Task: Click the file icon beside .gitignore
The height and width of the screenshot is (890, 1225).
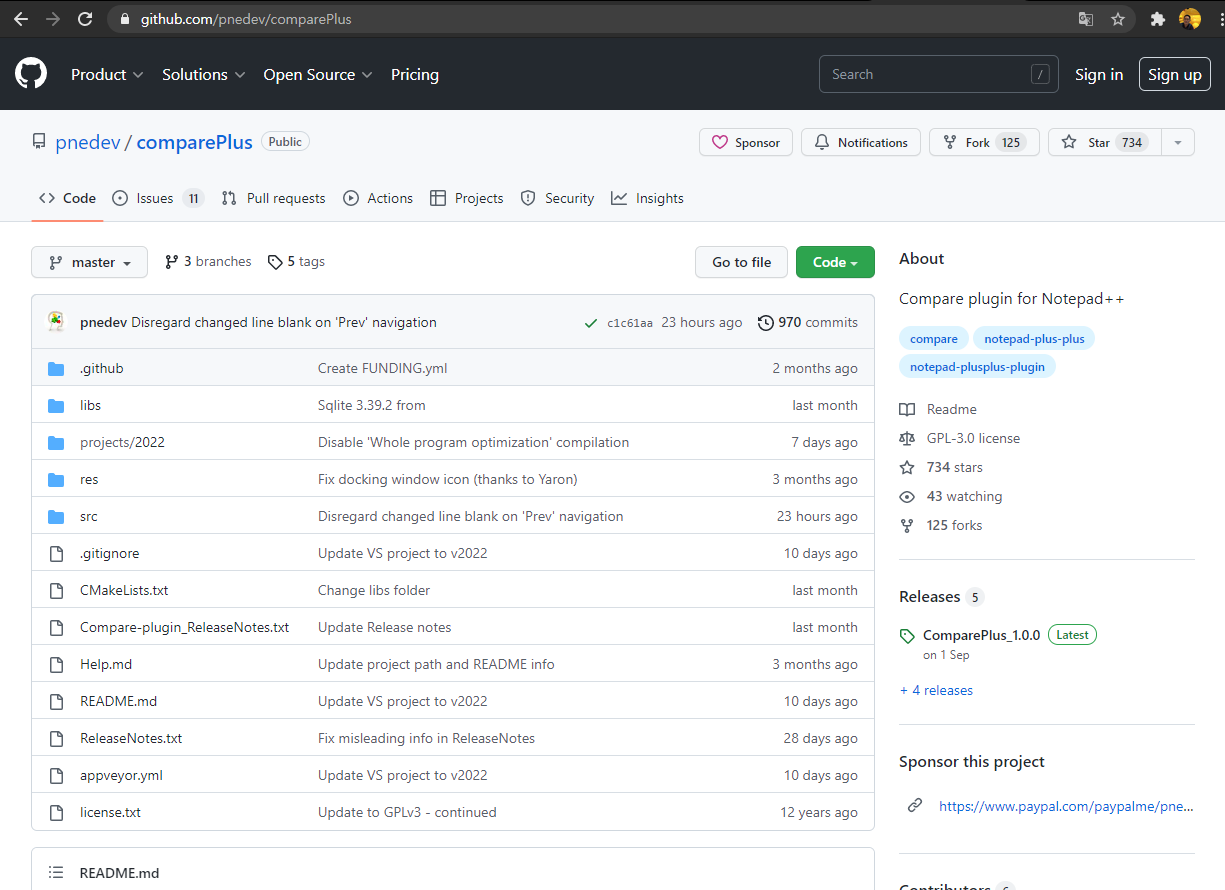Action: click(x=56, y=553)
